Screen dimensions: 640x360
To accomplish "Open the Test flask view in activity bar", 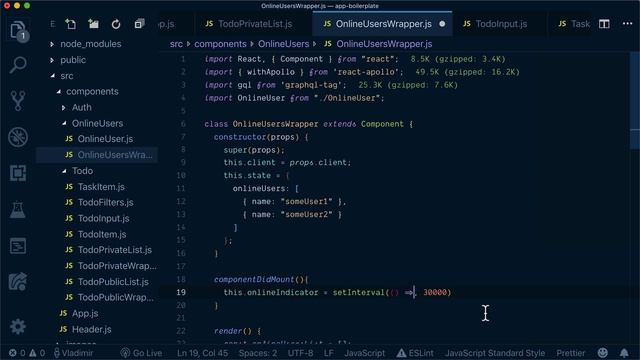I will 18,209.
